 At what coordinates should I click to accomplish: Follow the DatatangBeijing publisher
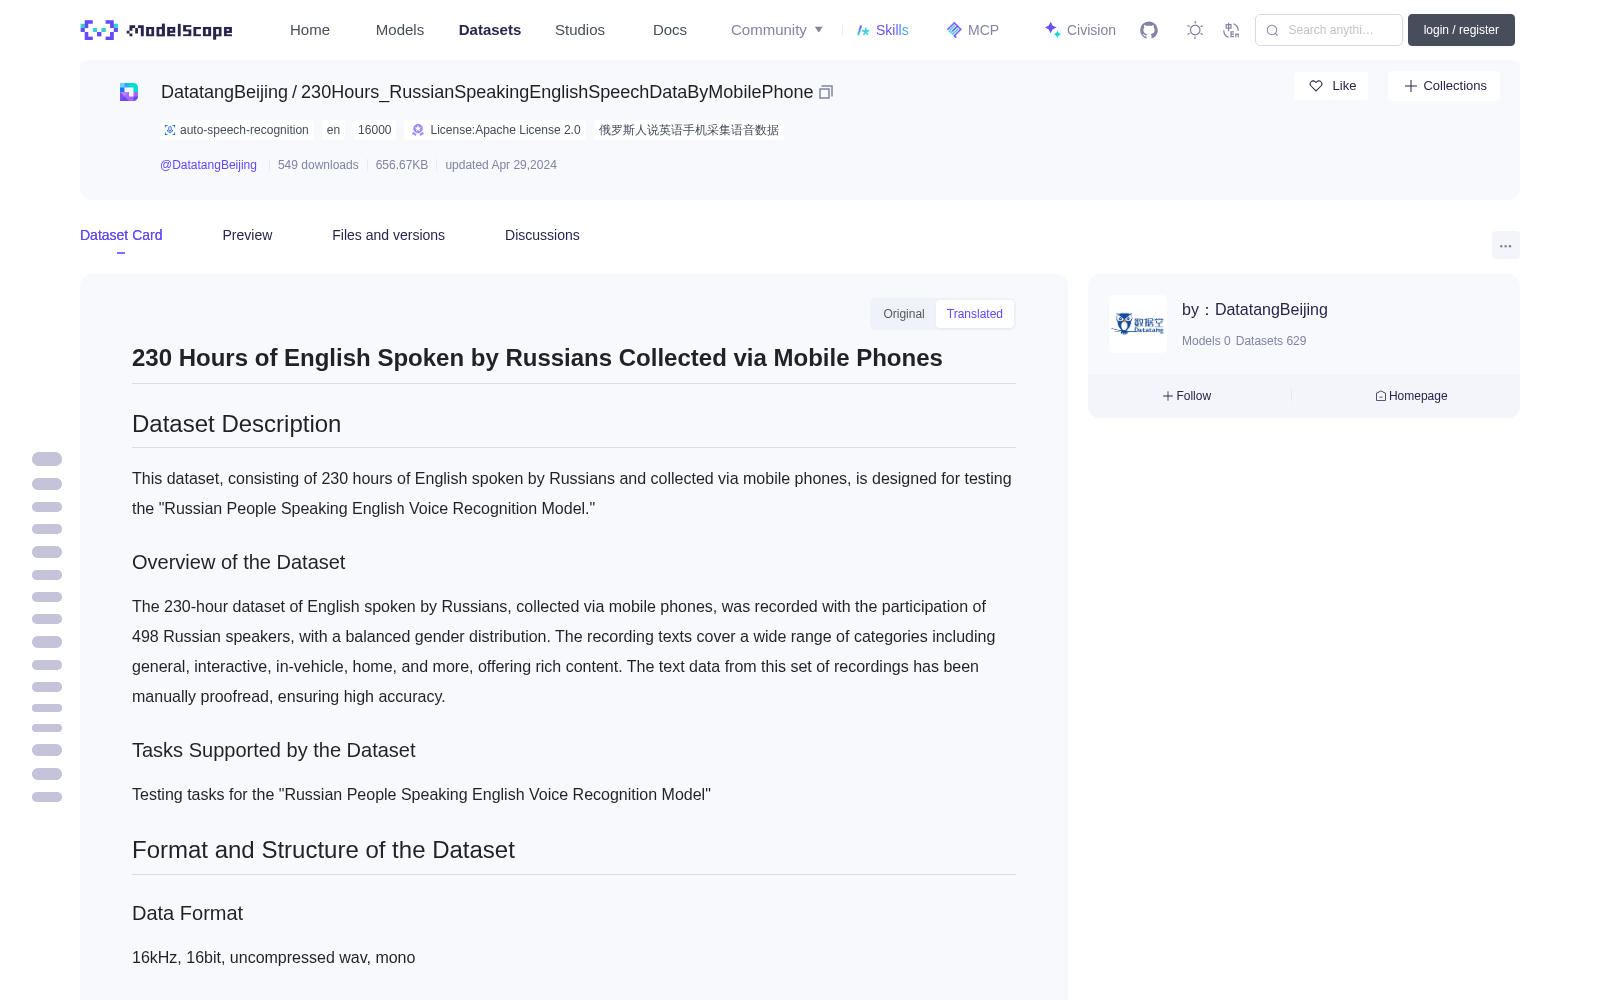(x=1187, y=396)
